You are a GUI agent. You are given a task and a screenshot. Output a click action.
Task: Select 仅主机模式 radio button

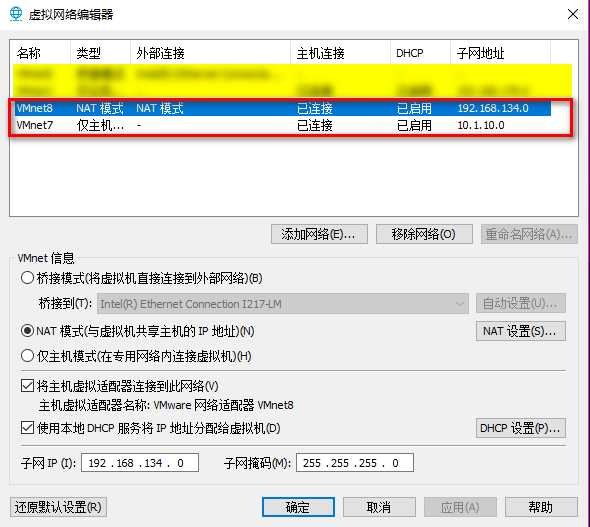[27, 356]
